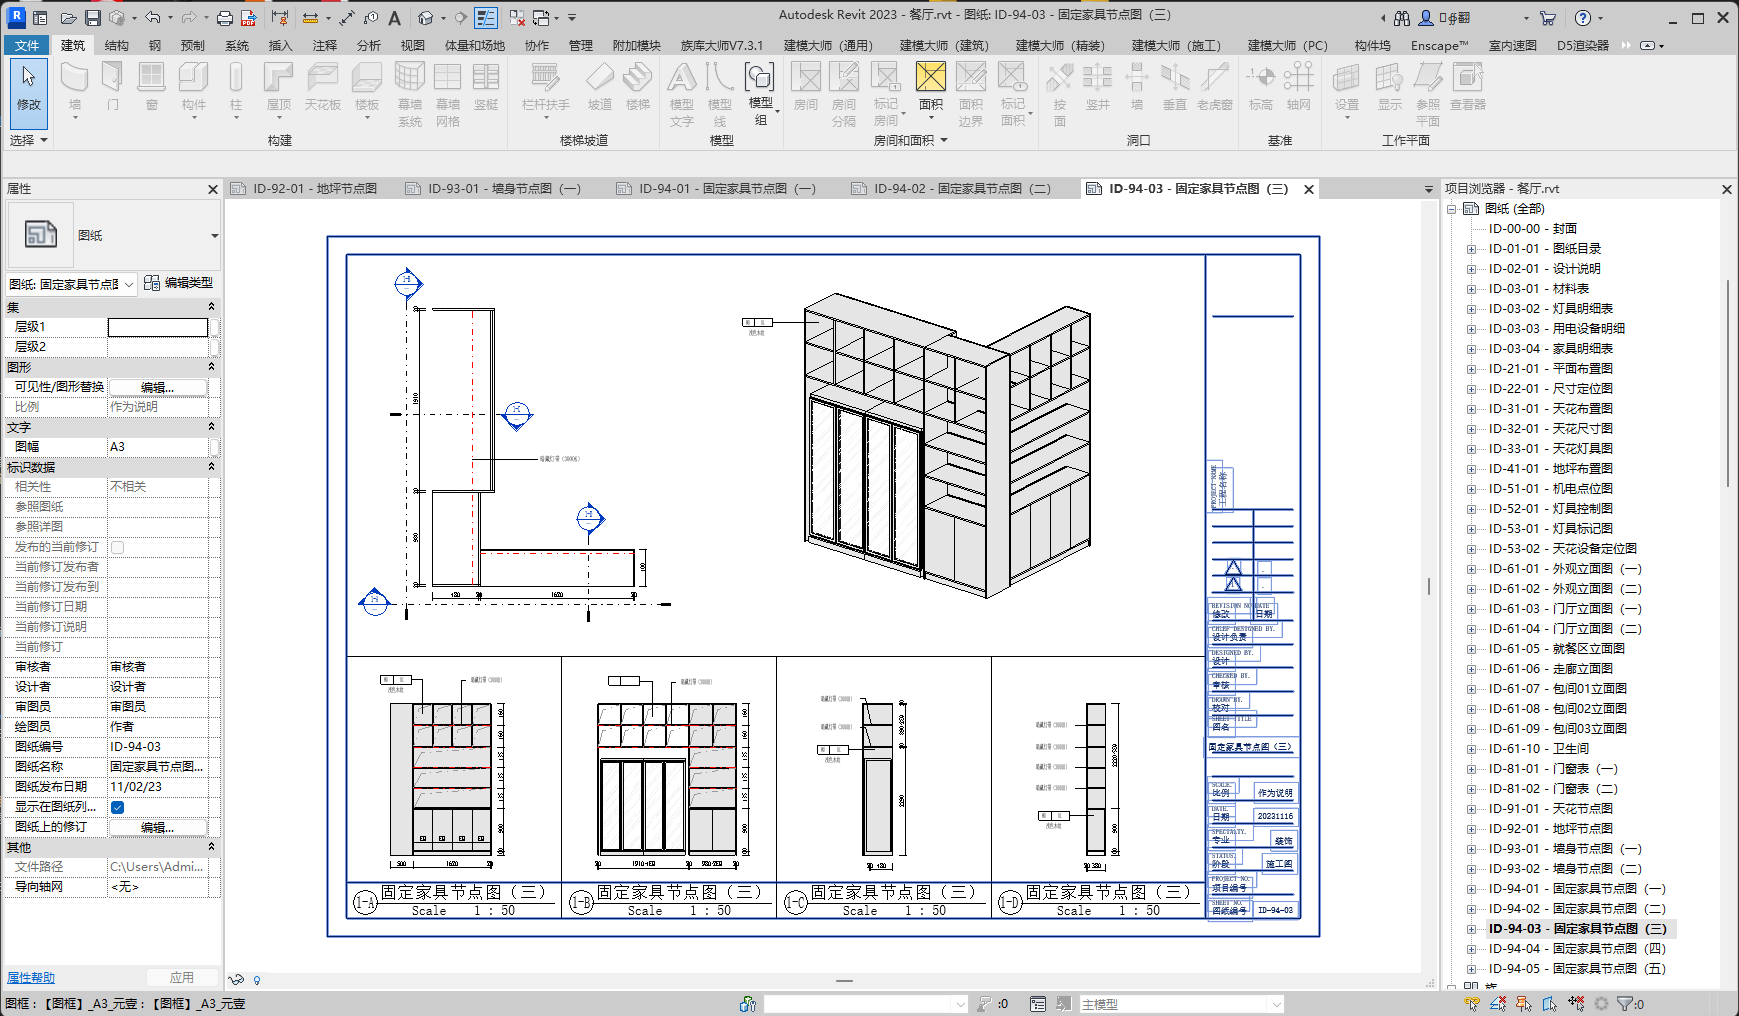This screenshot has height=1016, width=1739.
Task: Open the 图纸 type selector dropdown
Action: tap(214, 236)
